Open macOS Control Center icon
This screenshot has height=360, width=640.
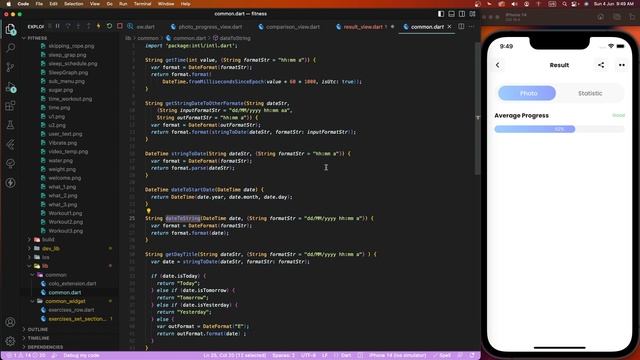(575, 4)
